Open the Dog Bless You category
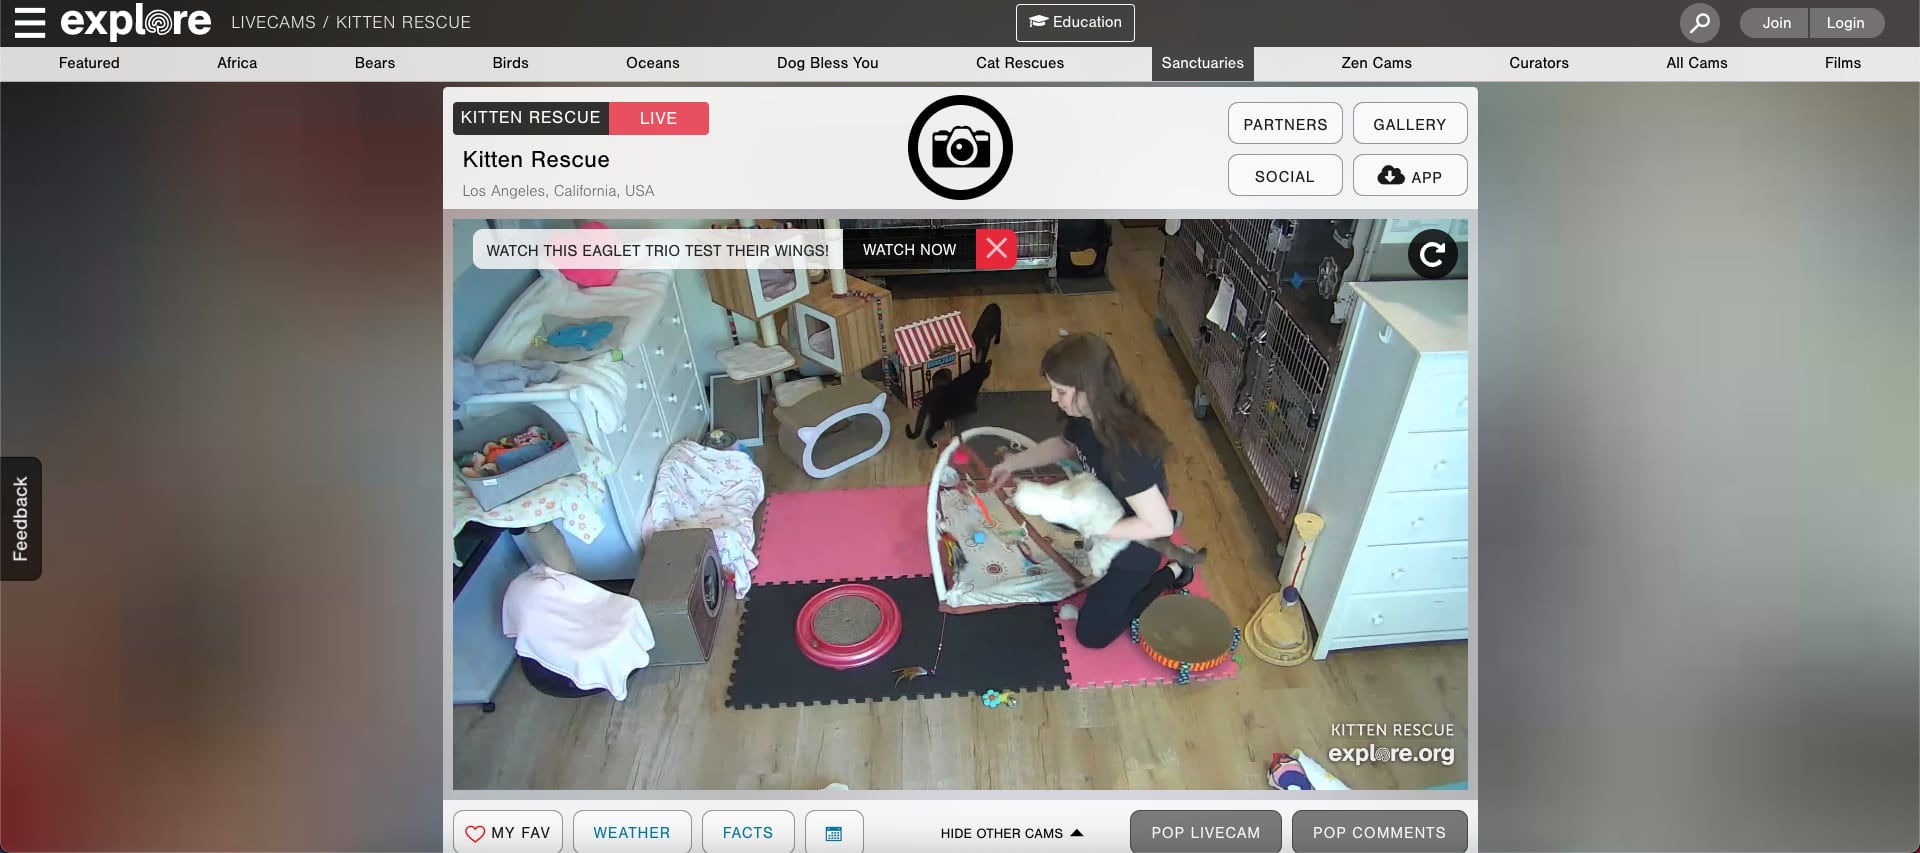The image size is (1920, 853). [828, 63]
